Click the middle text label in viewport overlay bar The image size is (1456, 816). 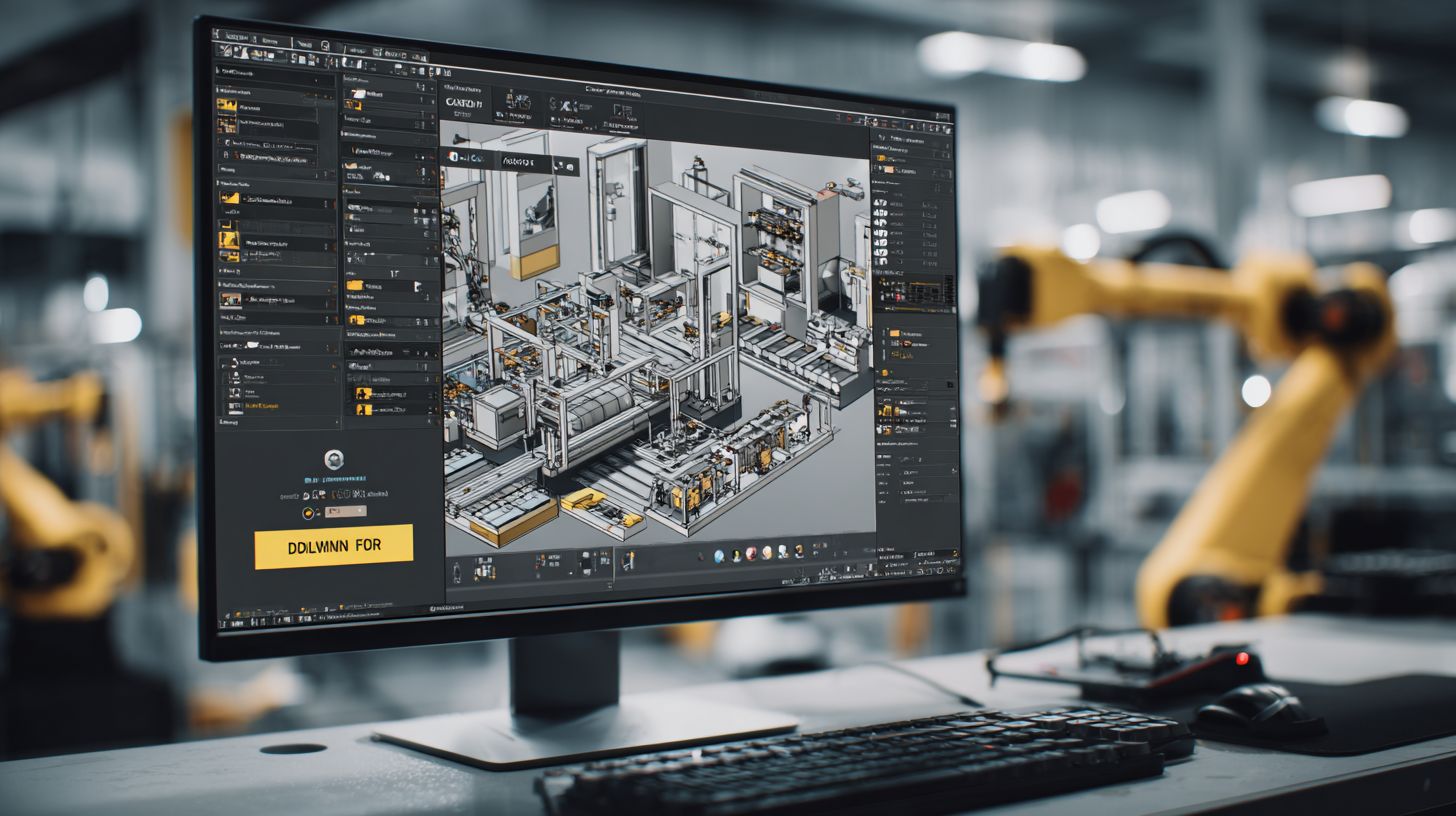click(x=518, y=161)
